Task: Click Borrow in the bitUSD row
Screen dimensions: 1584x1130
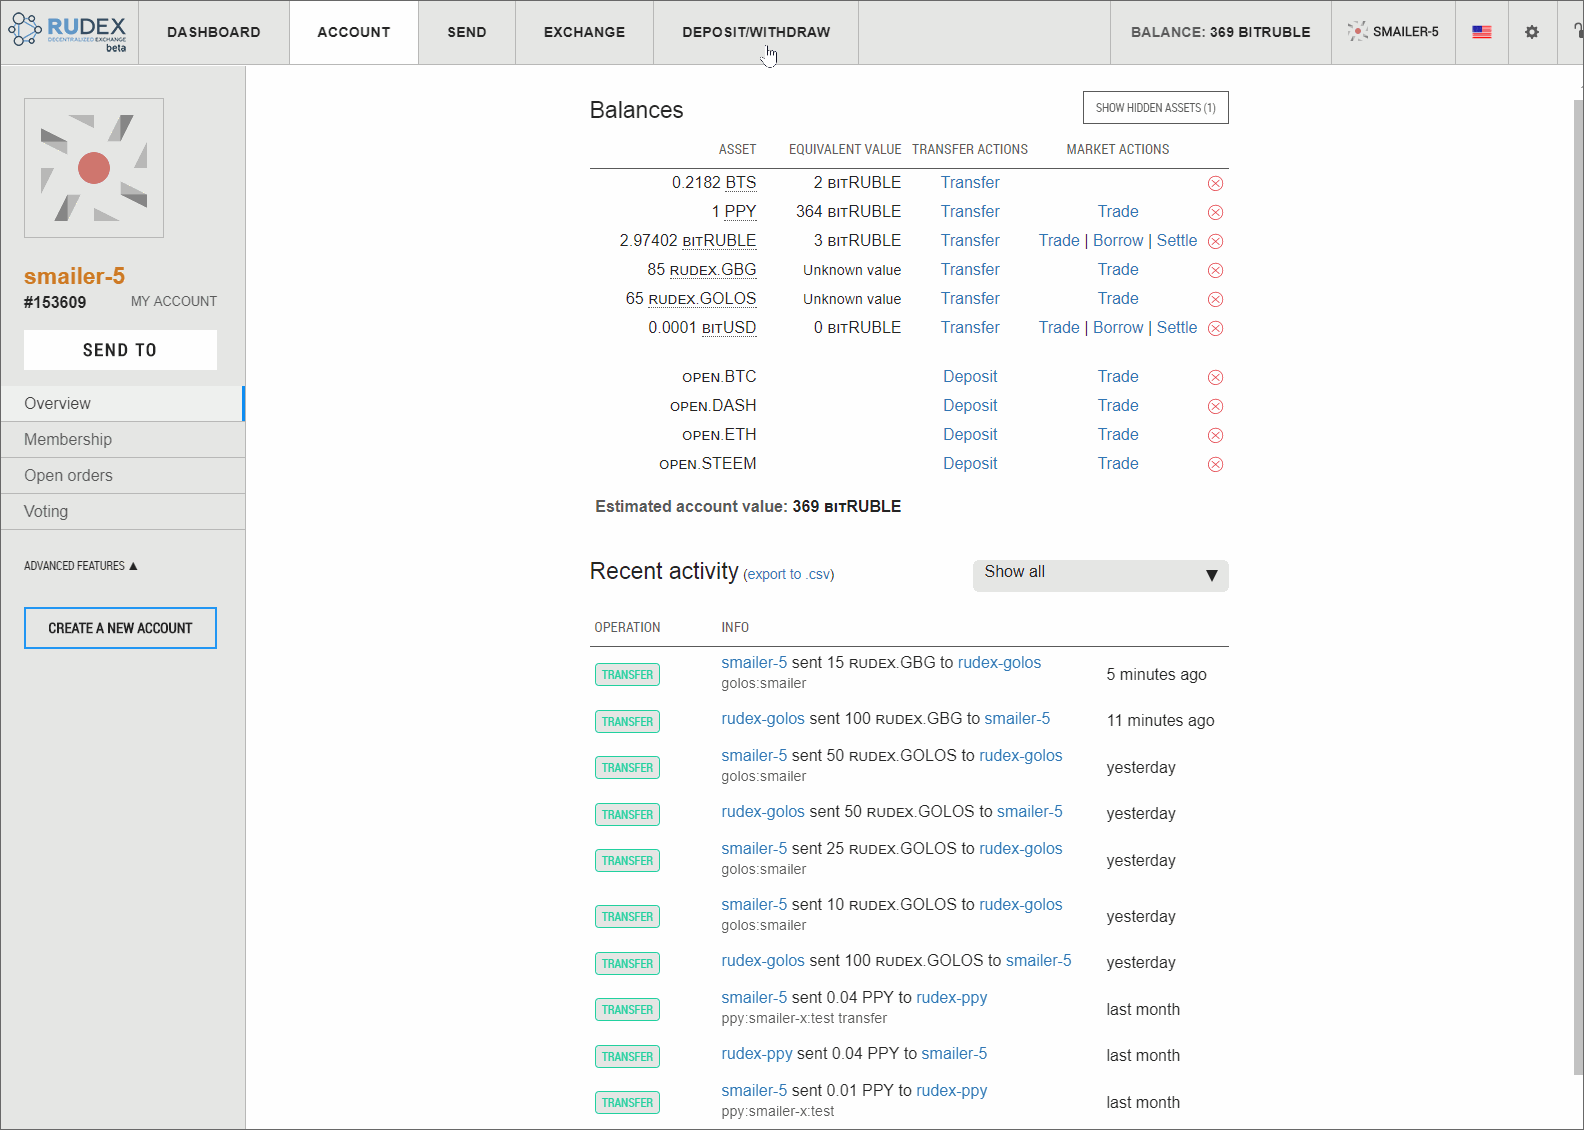Action: pos(1118,328)
